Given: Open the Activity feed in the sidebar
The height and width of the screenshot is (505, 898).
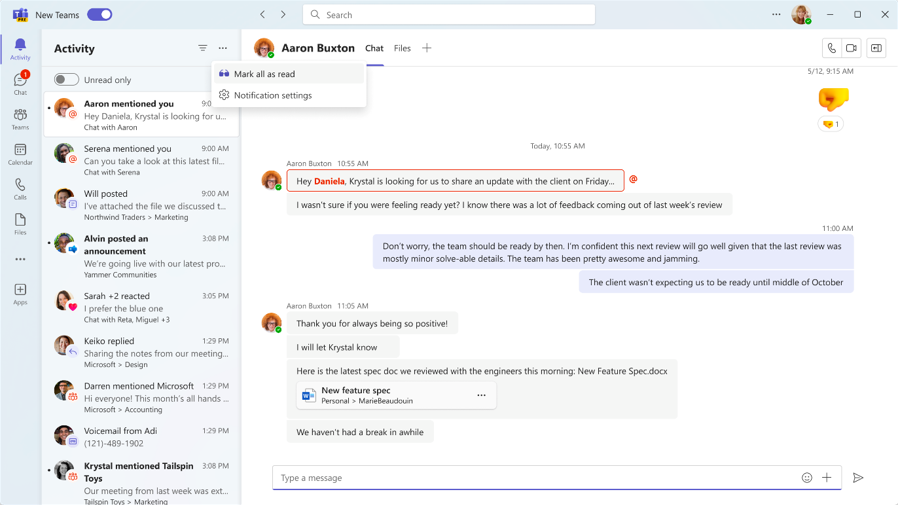Looking at the screenshot, I should (20, 49).
